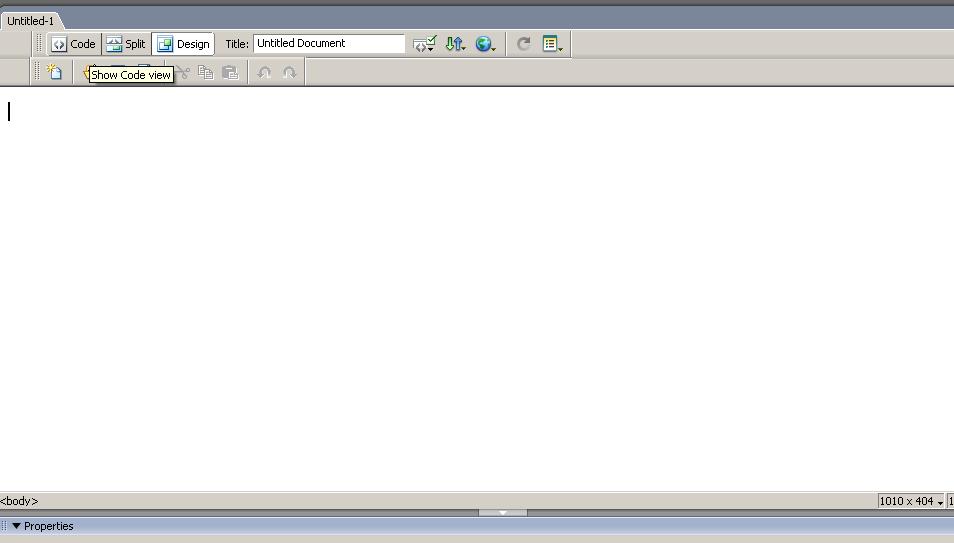Click Preview in browser globe icon
Screen dimensions: 954x543
coord(485,44)
